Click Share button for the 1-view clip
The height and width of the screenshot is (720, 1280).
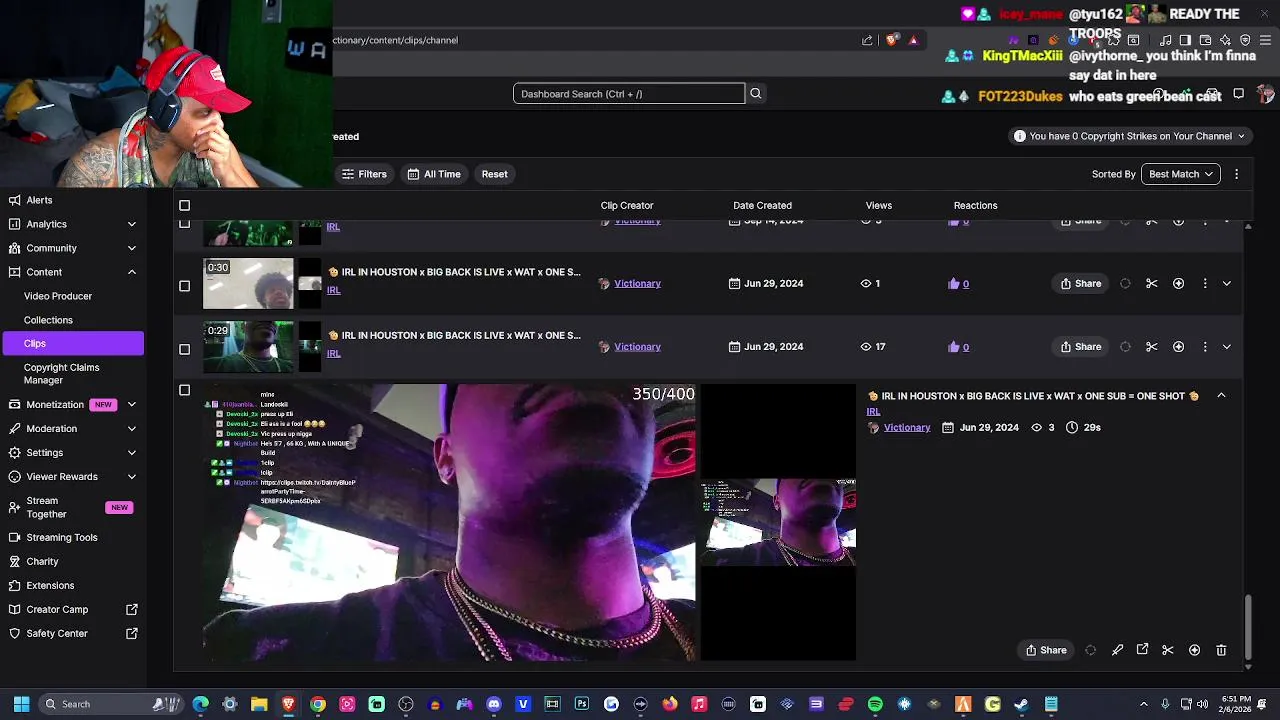click(x=1081, y=284)
